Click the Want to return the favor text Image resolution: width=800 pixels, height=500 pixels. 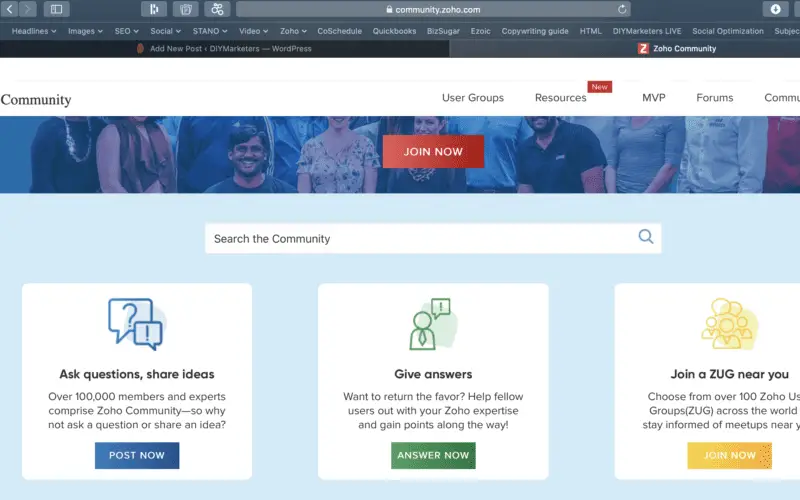433,411
